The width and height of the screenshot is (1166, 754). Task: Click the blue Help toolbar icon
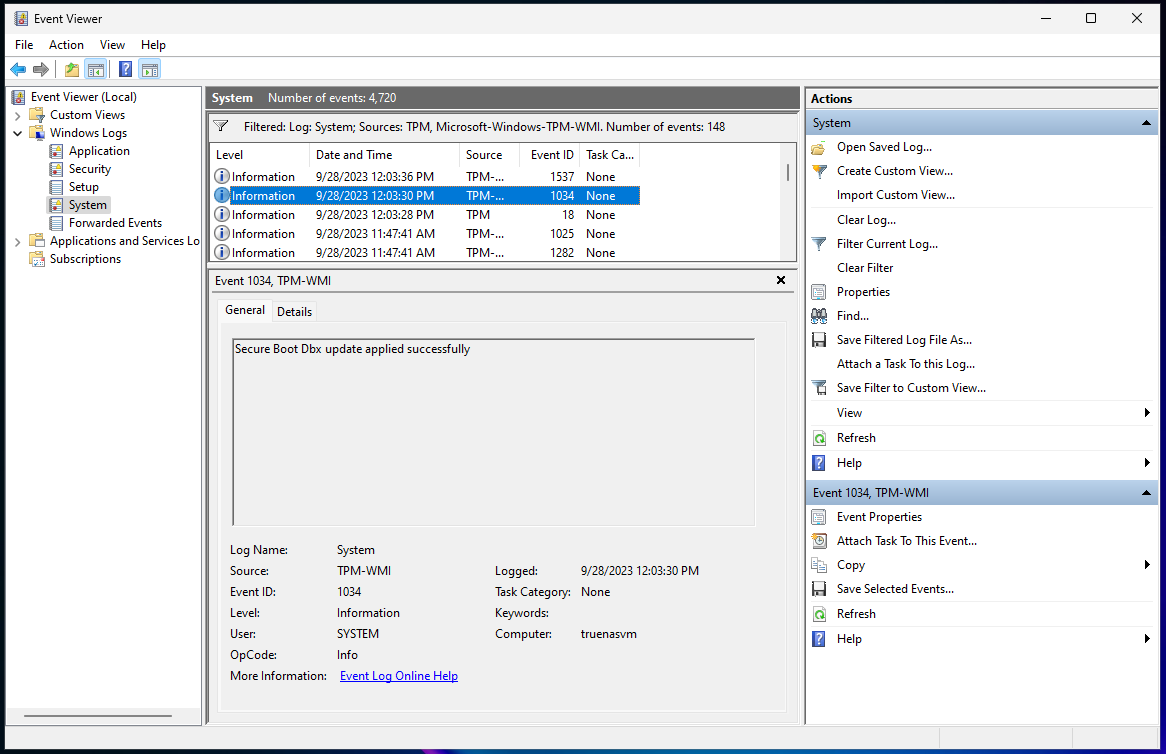[126, 70]
